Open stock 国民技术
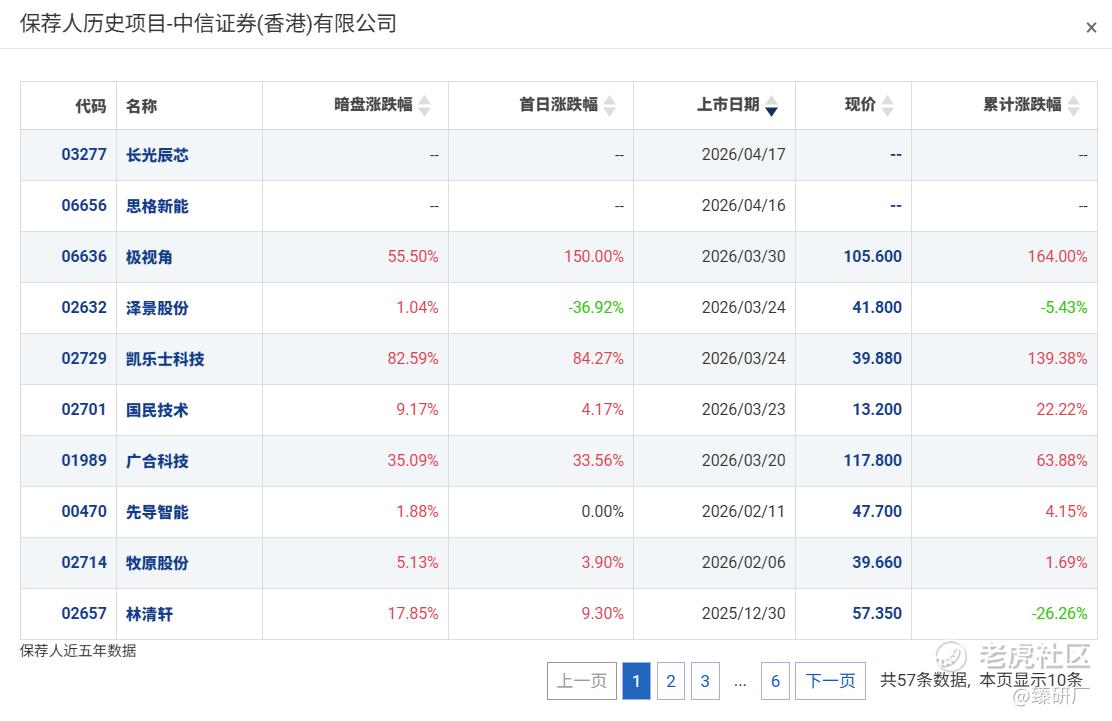 (x=157, y=410)
